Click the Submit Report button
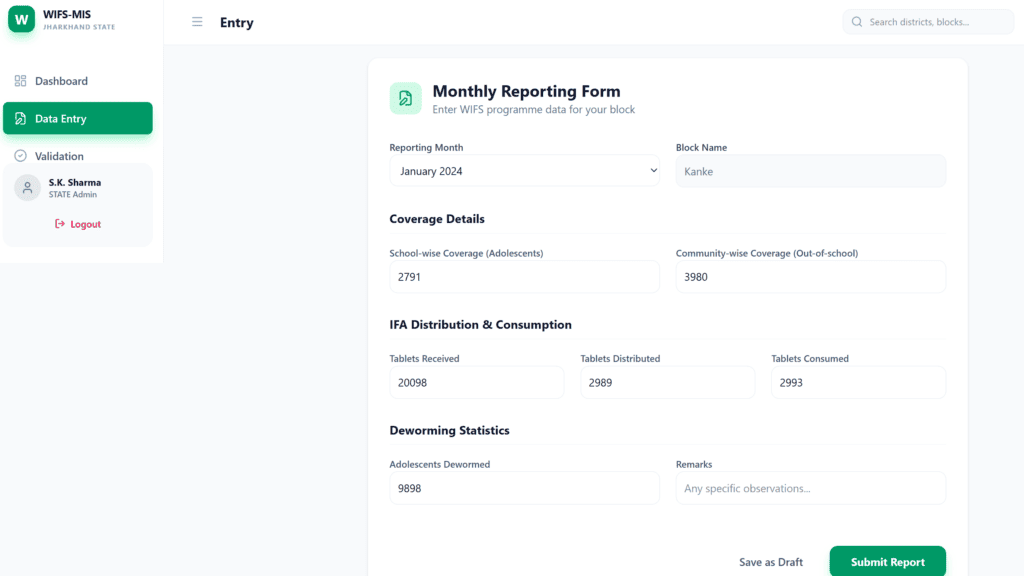 click(887, 561)
